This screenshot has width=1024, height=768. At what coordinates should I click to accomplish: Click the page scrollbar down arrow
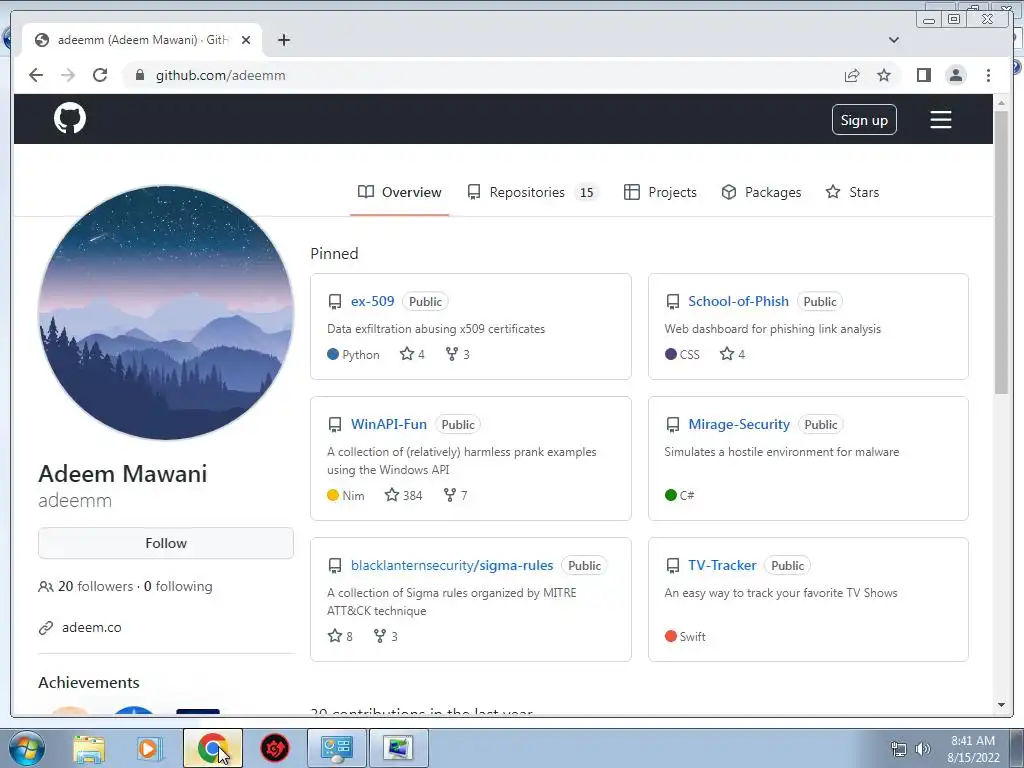(1001, 705)
